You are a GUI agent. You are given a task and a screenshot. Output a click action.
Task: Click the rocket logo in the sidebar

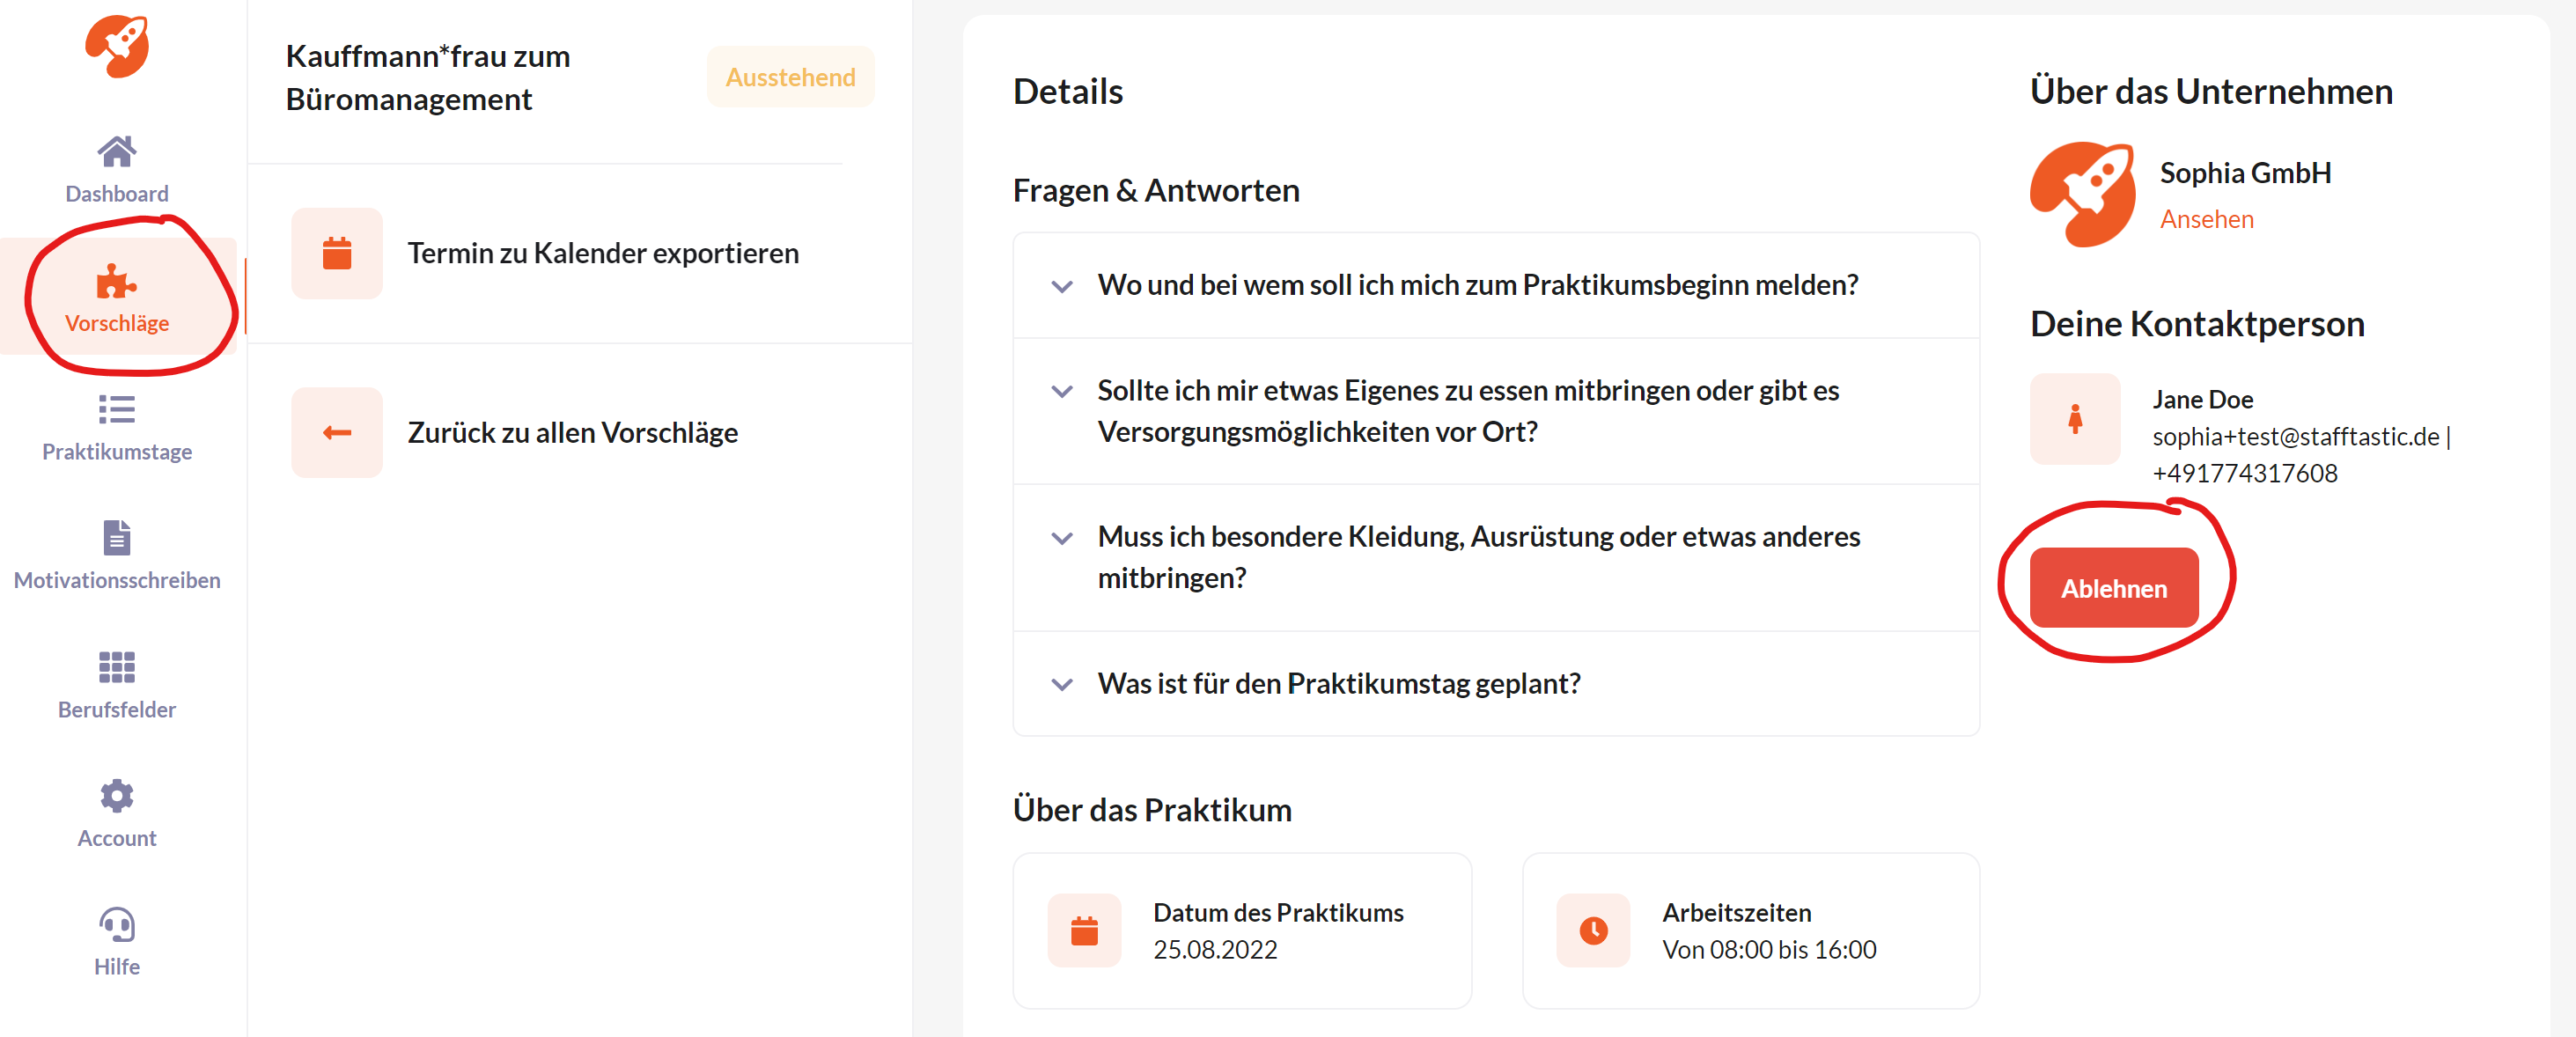[x=117, y=45]
